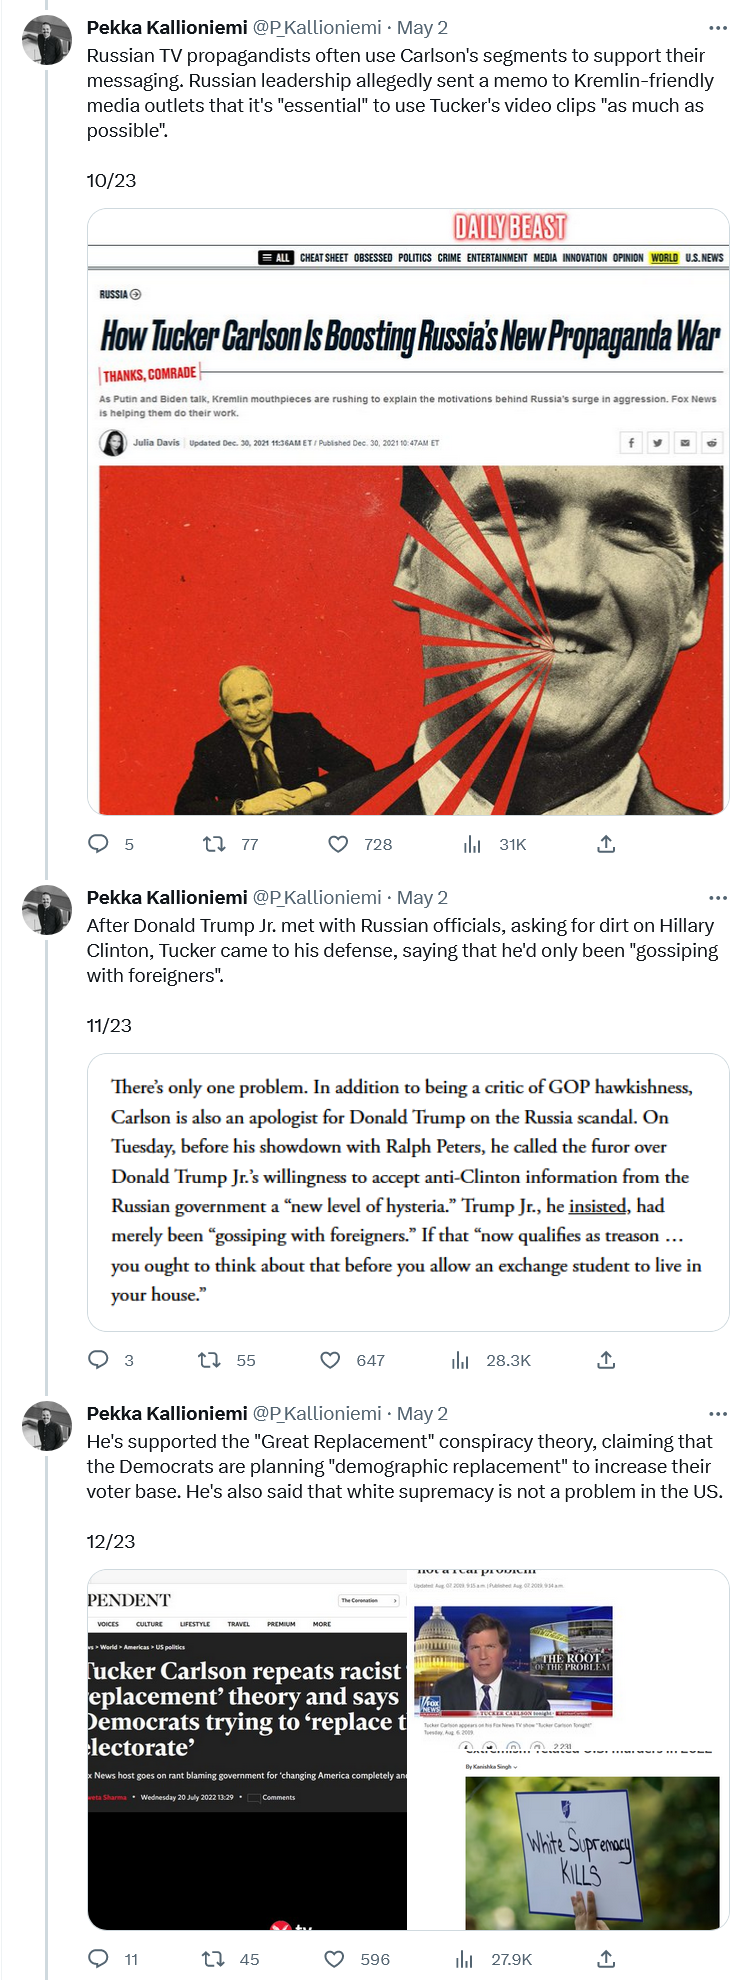Reply to the 10/23 Daily Beast tweet
This screenshot has height=1980, width=748.
(99, 844)
